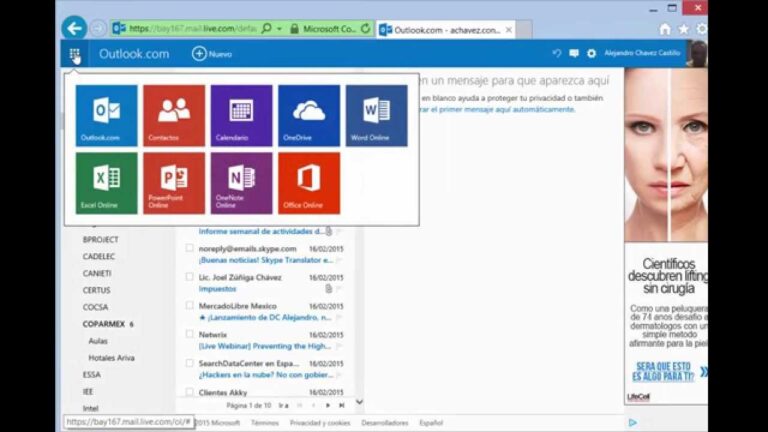Screen dimensions: 768x432
Task: Open the CANIETI folder
Action: click(x=97, y=273)
